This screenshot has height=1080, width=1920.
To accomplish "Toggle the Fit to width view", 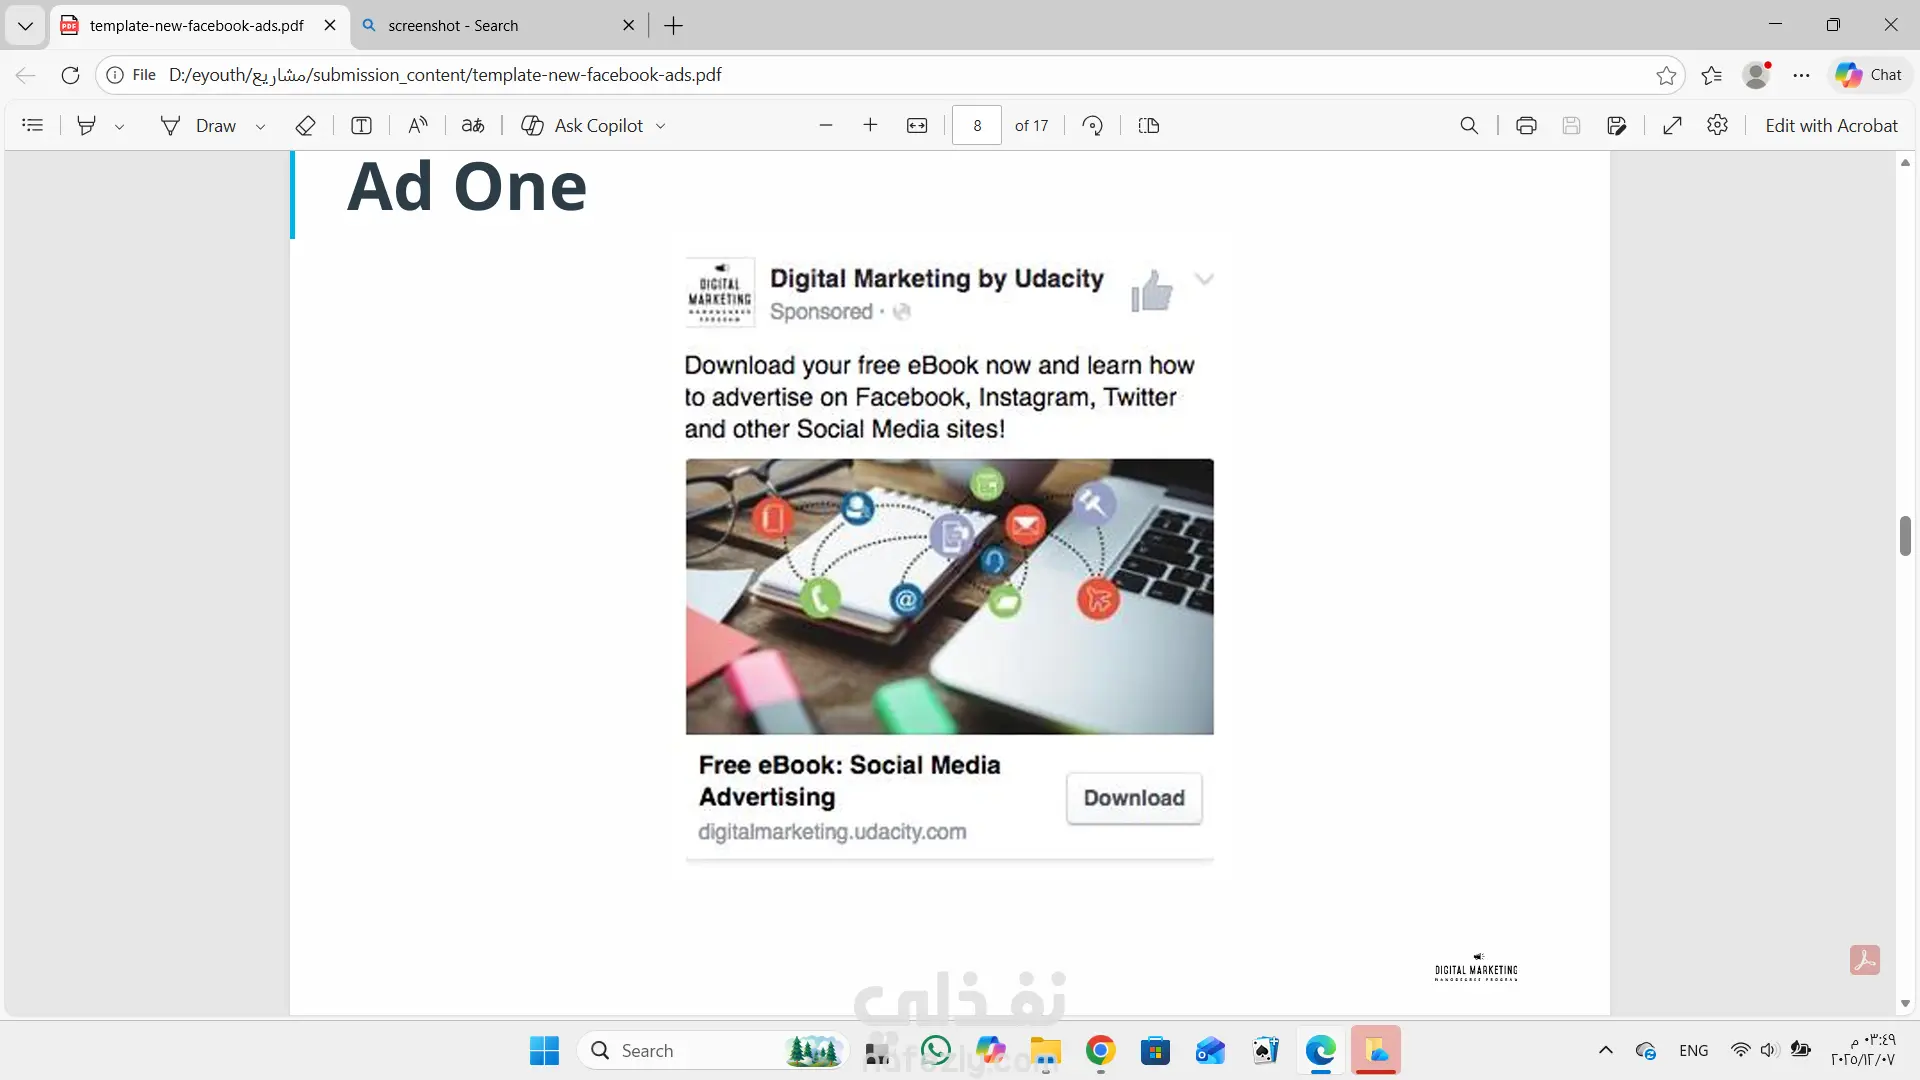I will pos(917,125).
